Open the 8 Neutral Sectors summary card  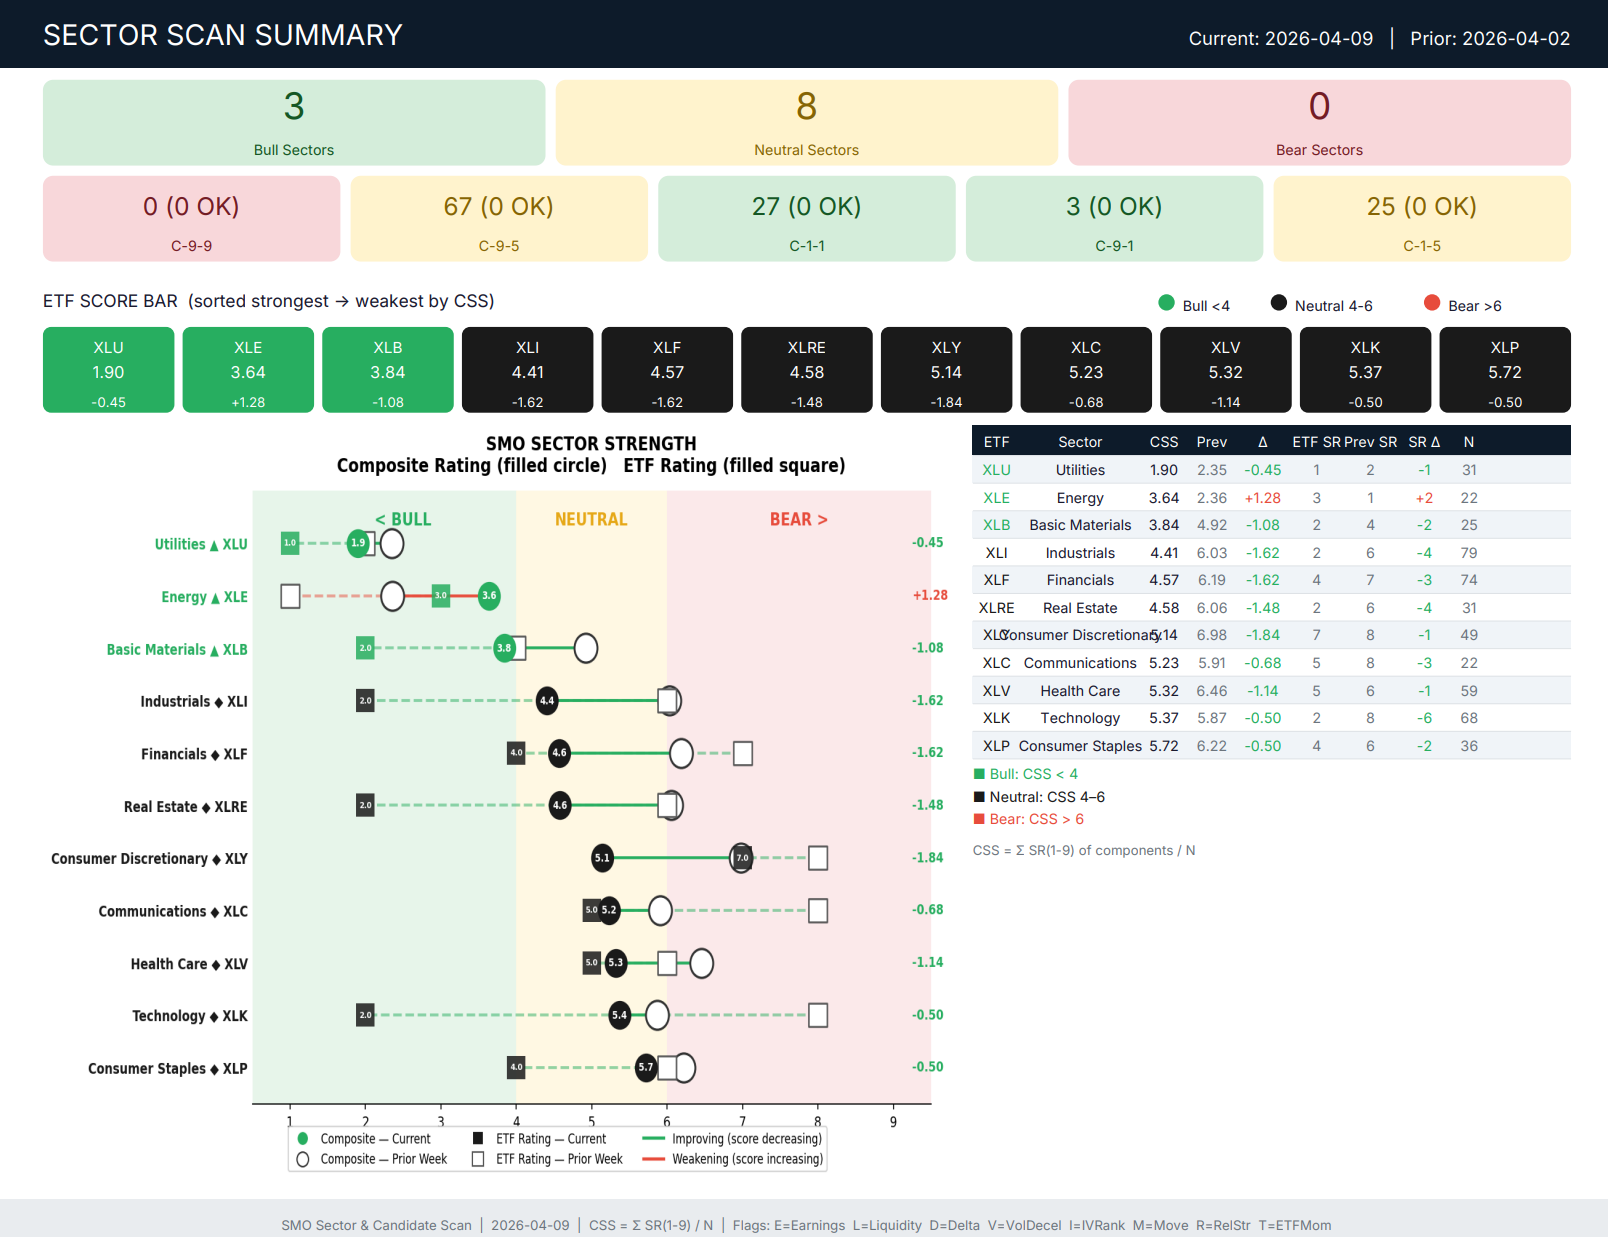click(807, 123)
